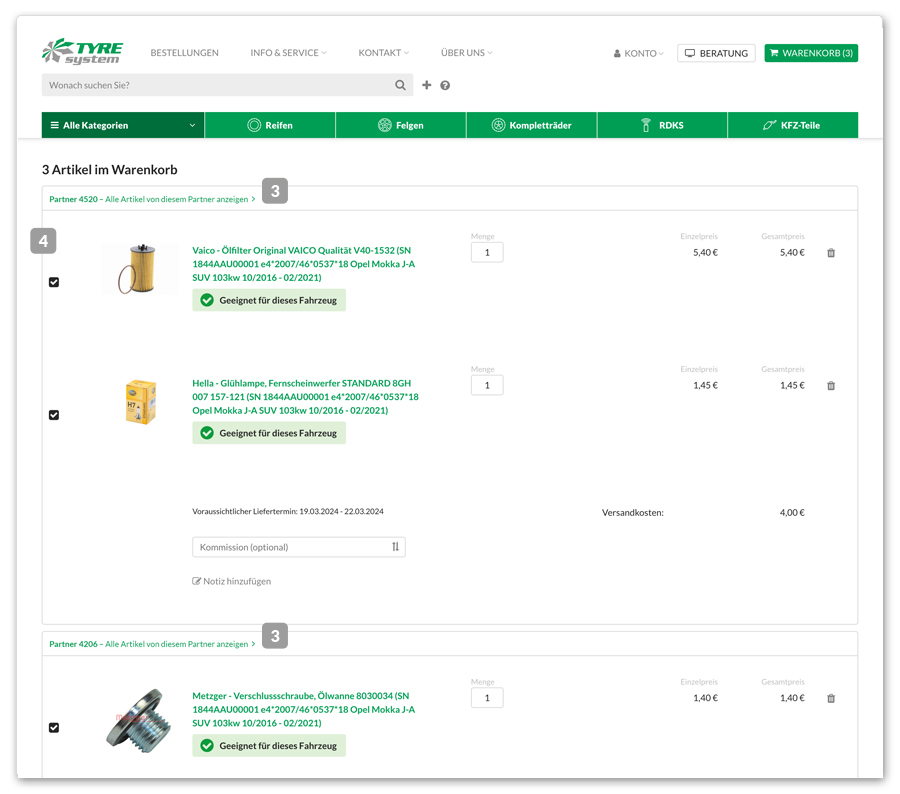Uncheck the Vaico Ölfilter item checkbox

[54, 282]
